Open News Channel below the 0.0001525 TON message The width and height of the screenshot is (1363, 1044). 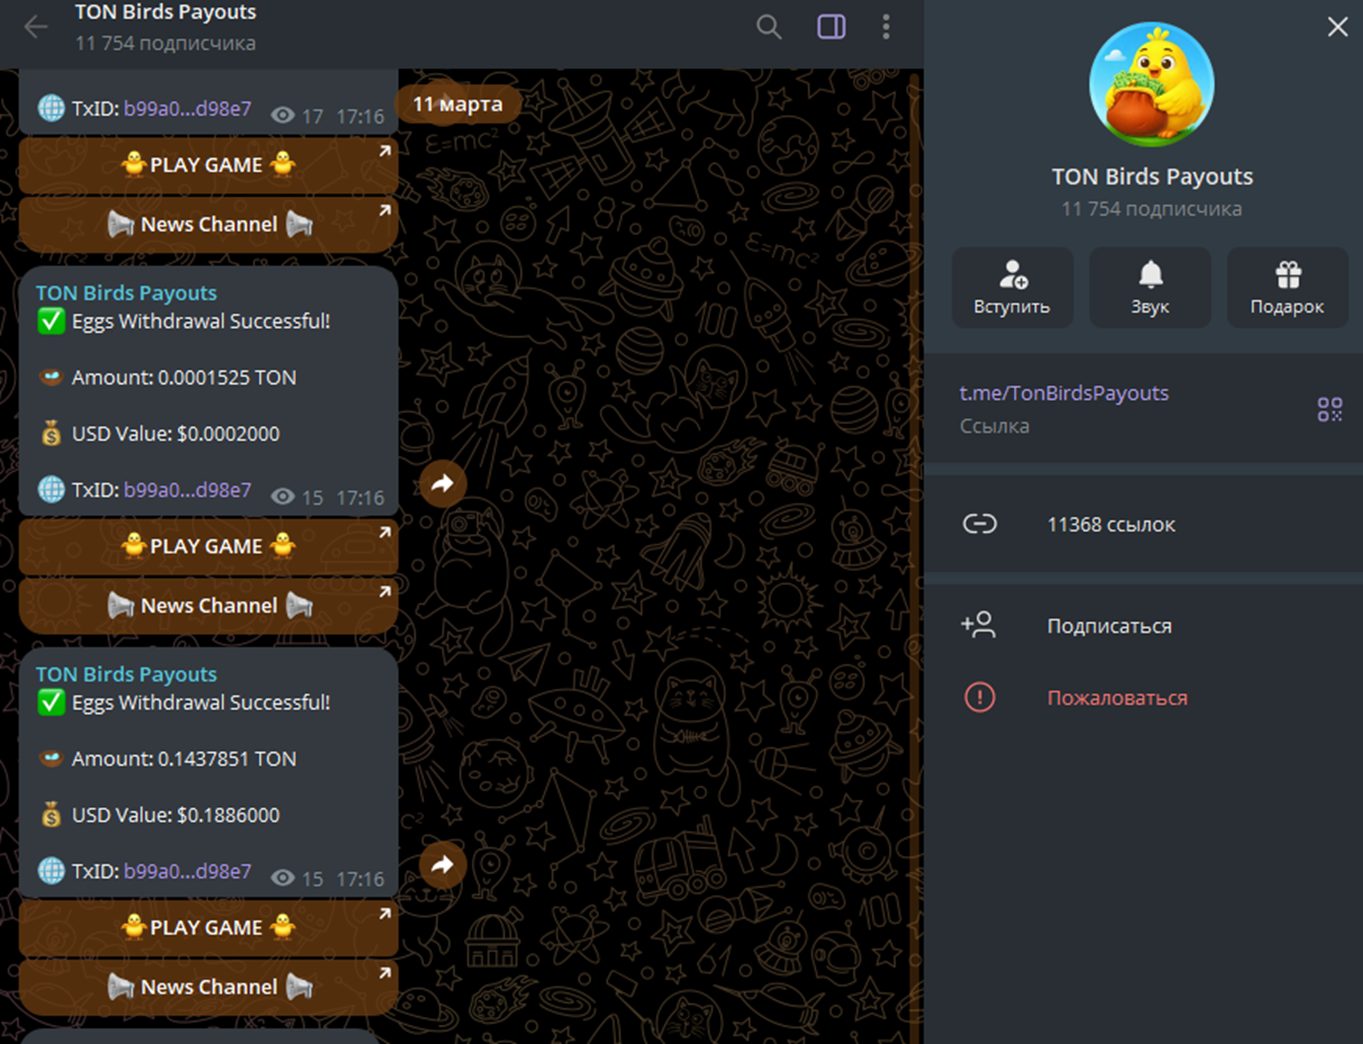[x=208, y=605]
